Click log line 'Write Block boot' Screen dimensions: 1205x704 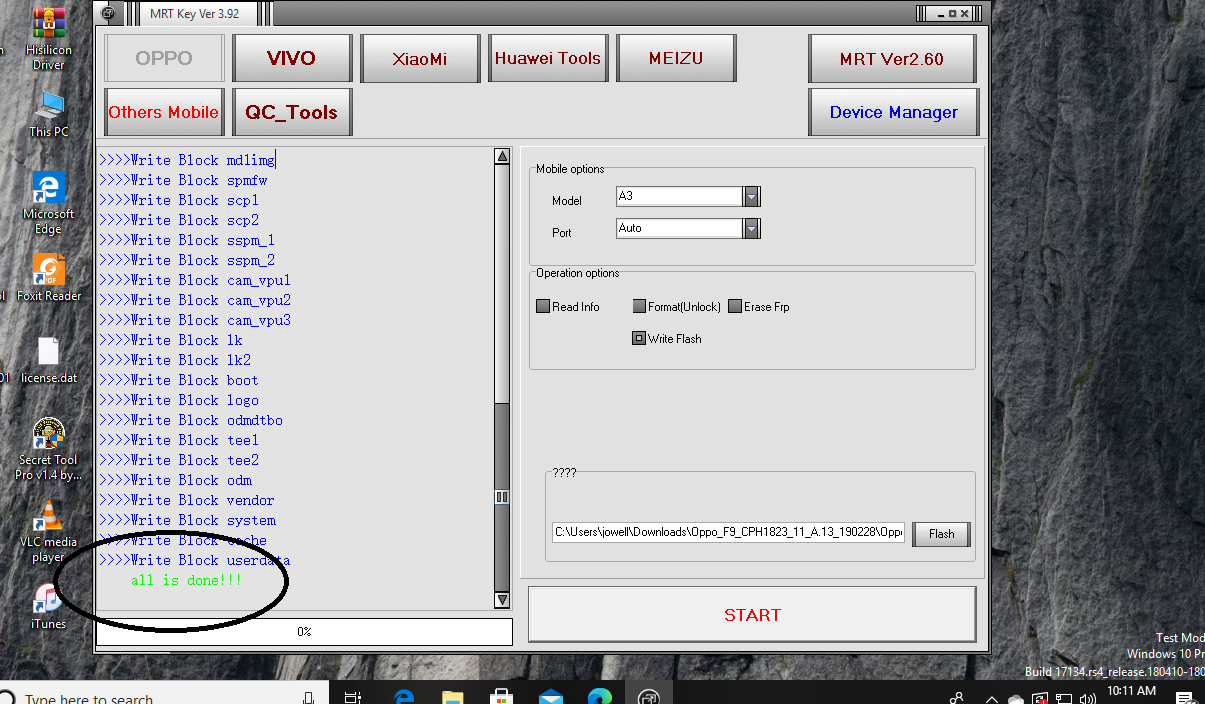179,380
